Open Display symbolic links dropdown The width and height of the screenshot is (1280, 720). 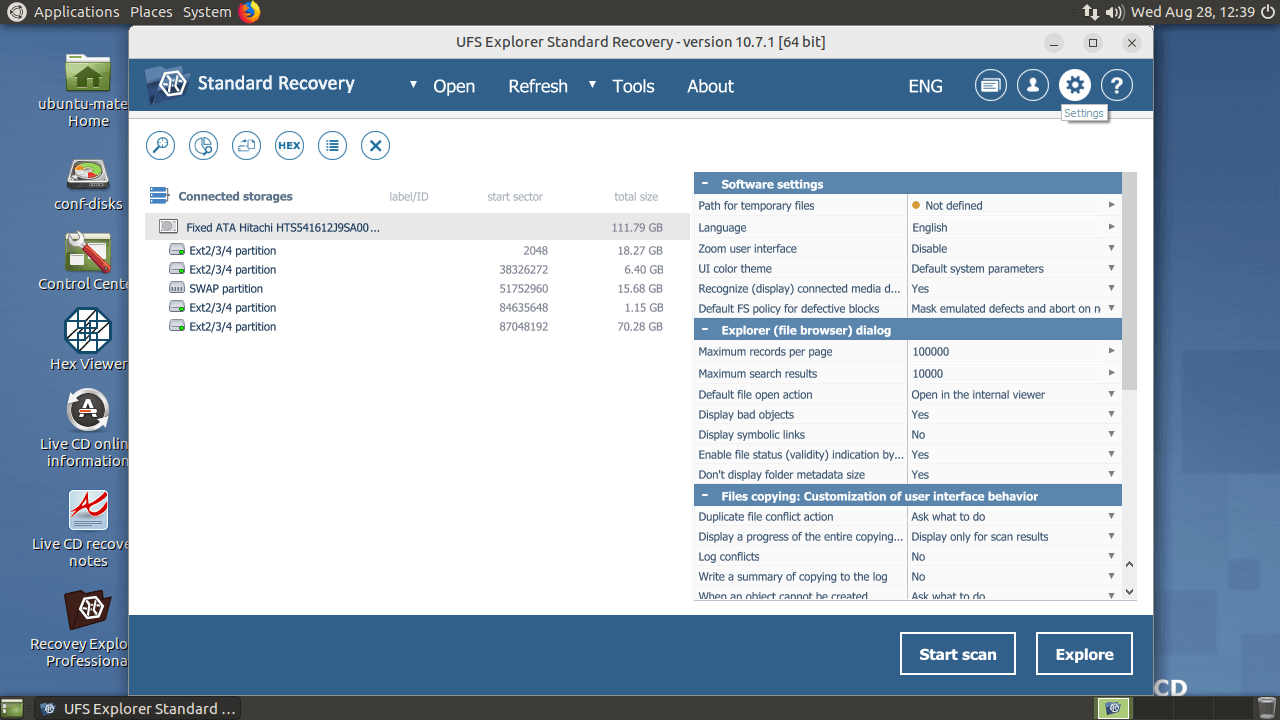[1111, 434]
